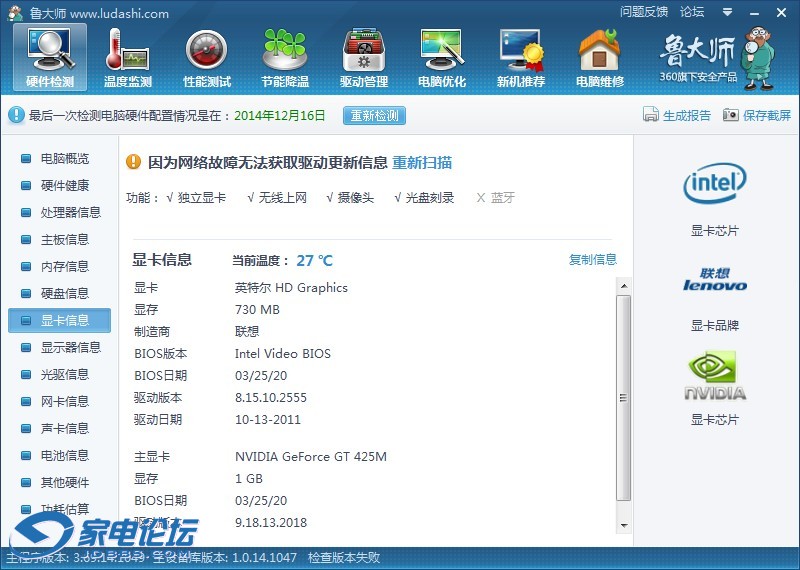Screen dimensions: 800x570
Task: Open the 电脑维修 computer repair section
Action: [600, 58]
